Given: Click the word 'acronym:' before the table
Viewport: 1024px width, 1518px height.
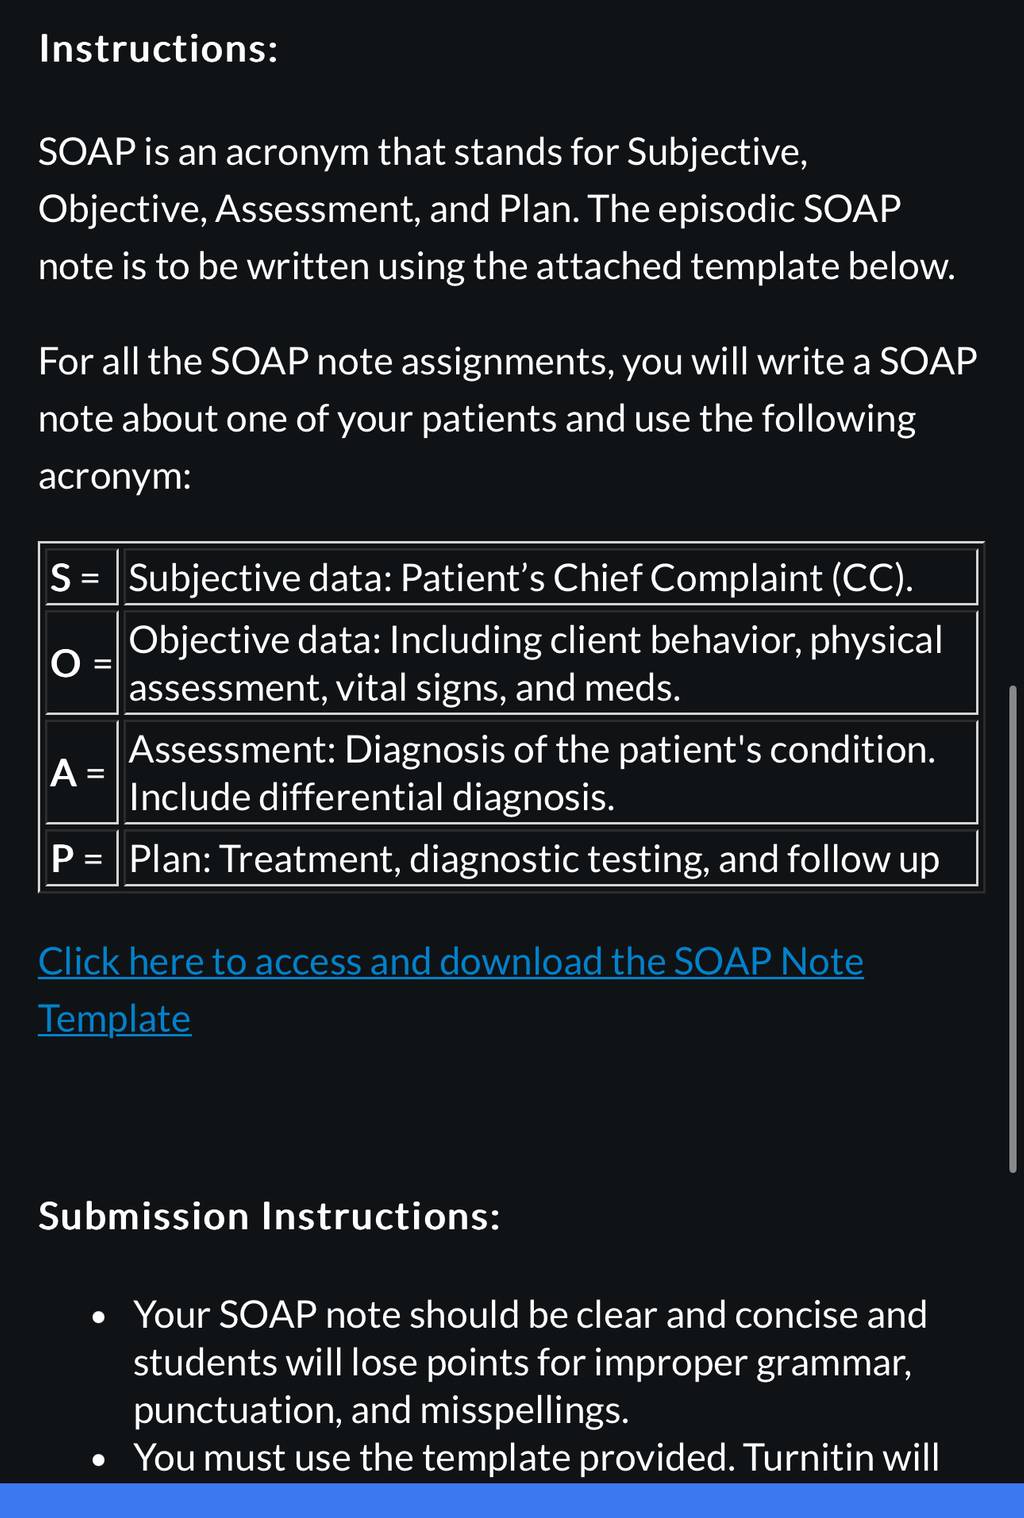Looking at the screenshot, I should (x=114, y=476).
